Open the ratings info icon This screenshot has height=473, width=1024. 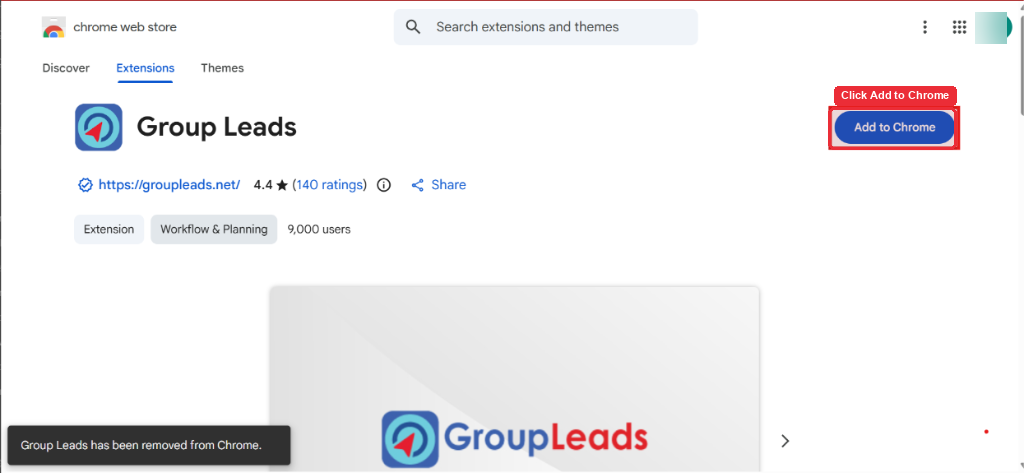384,185
